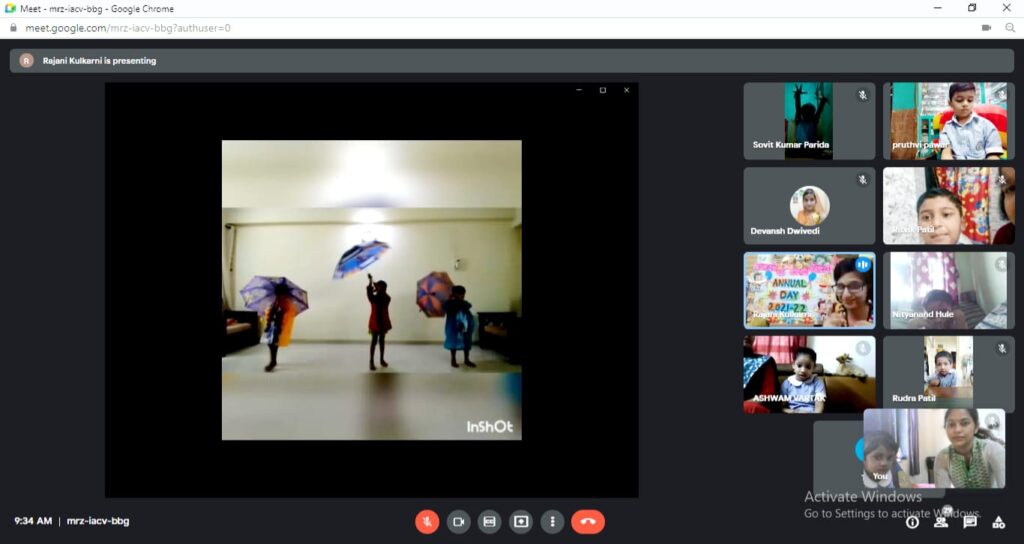Select the ASHWAM VARTAK video tile
The width and height of the screenshot is (1024, 544).
coord(809,375)
